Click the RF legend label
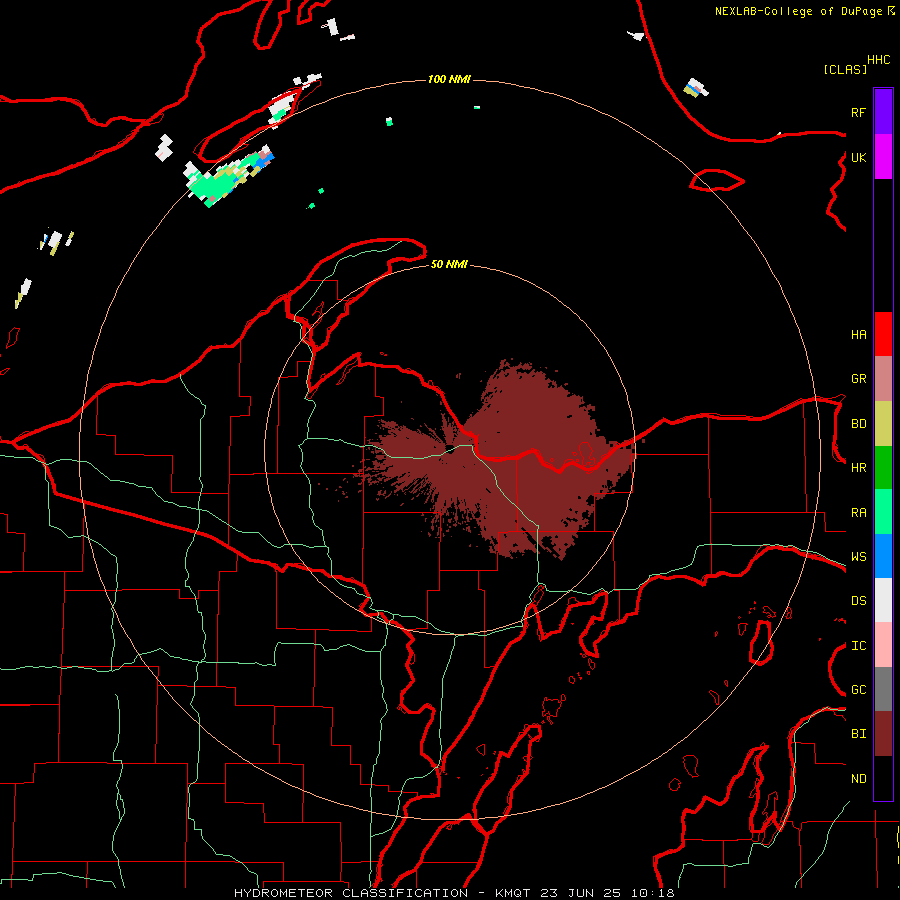The width and height of the screenshot is (900, 900). (858, 112)
